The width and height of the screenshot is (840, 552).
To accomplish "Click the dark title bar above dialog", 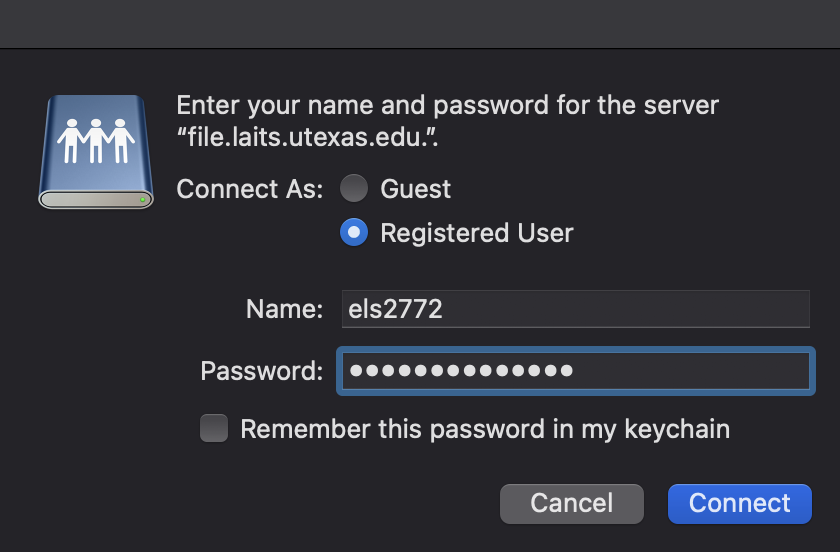I will pos(420,24).
